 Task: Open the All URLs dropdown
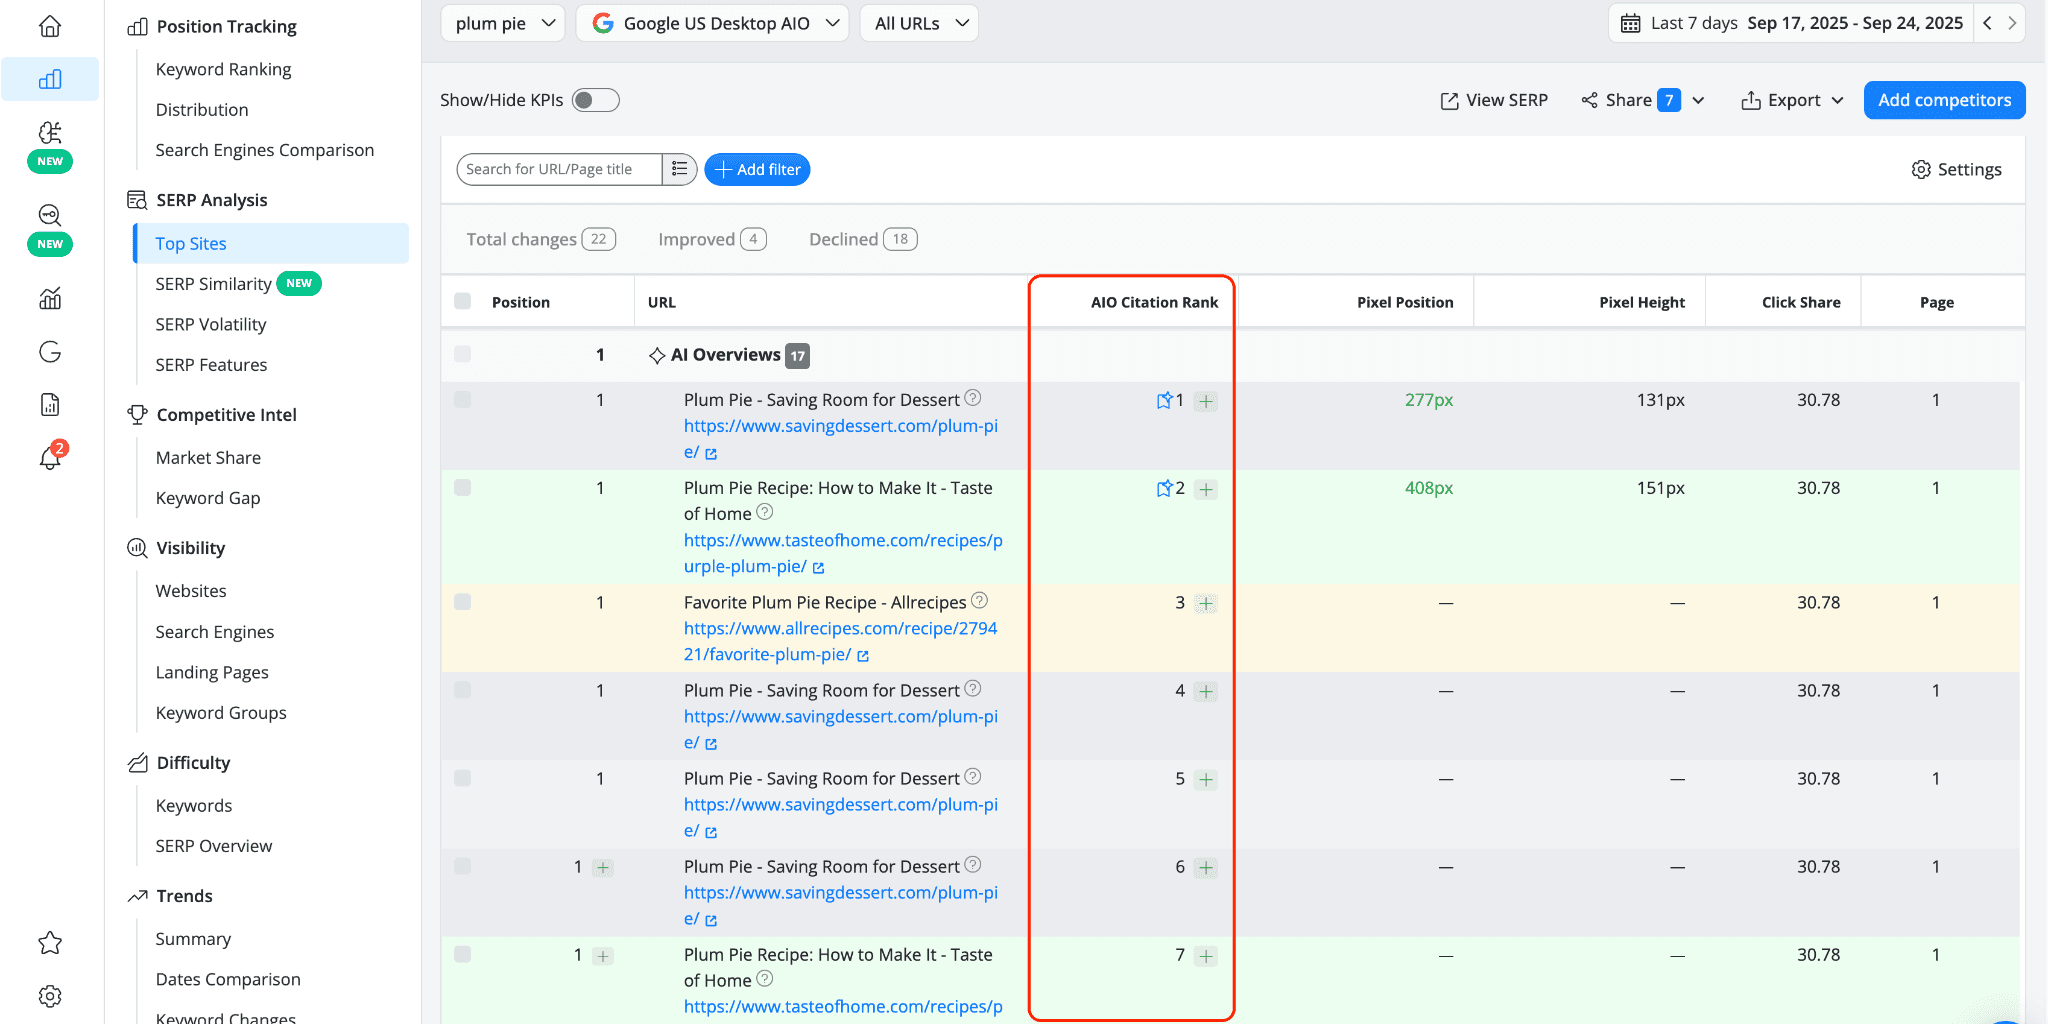(x=919, y=23)
